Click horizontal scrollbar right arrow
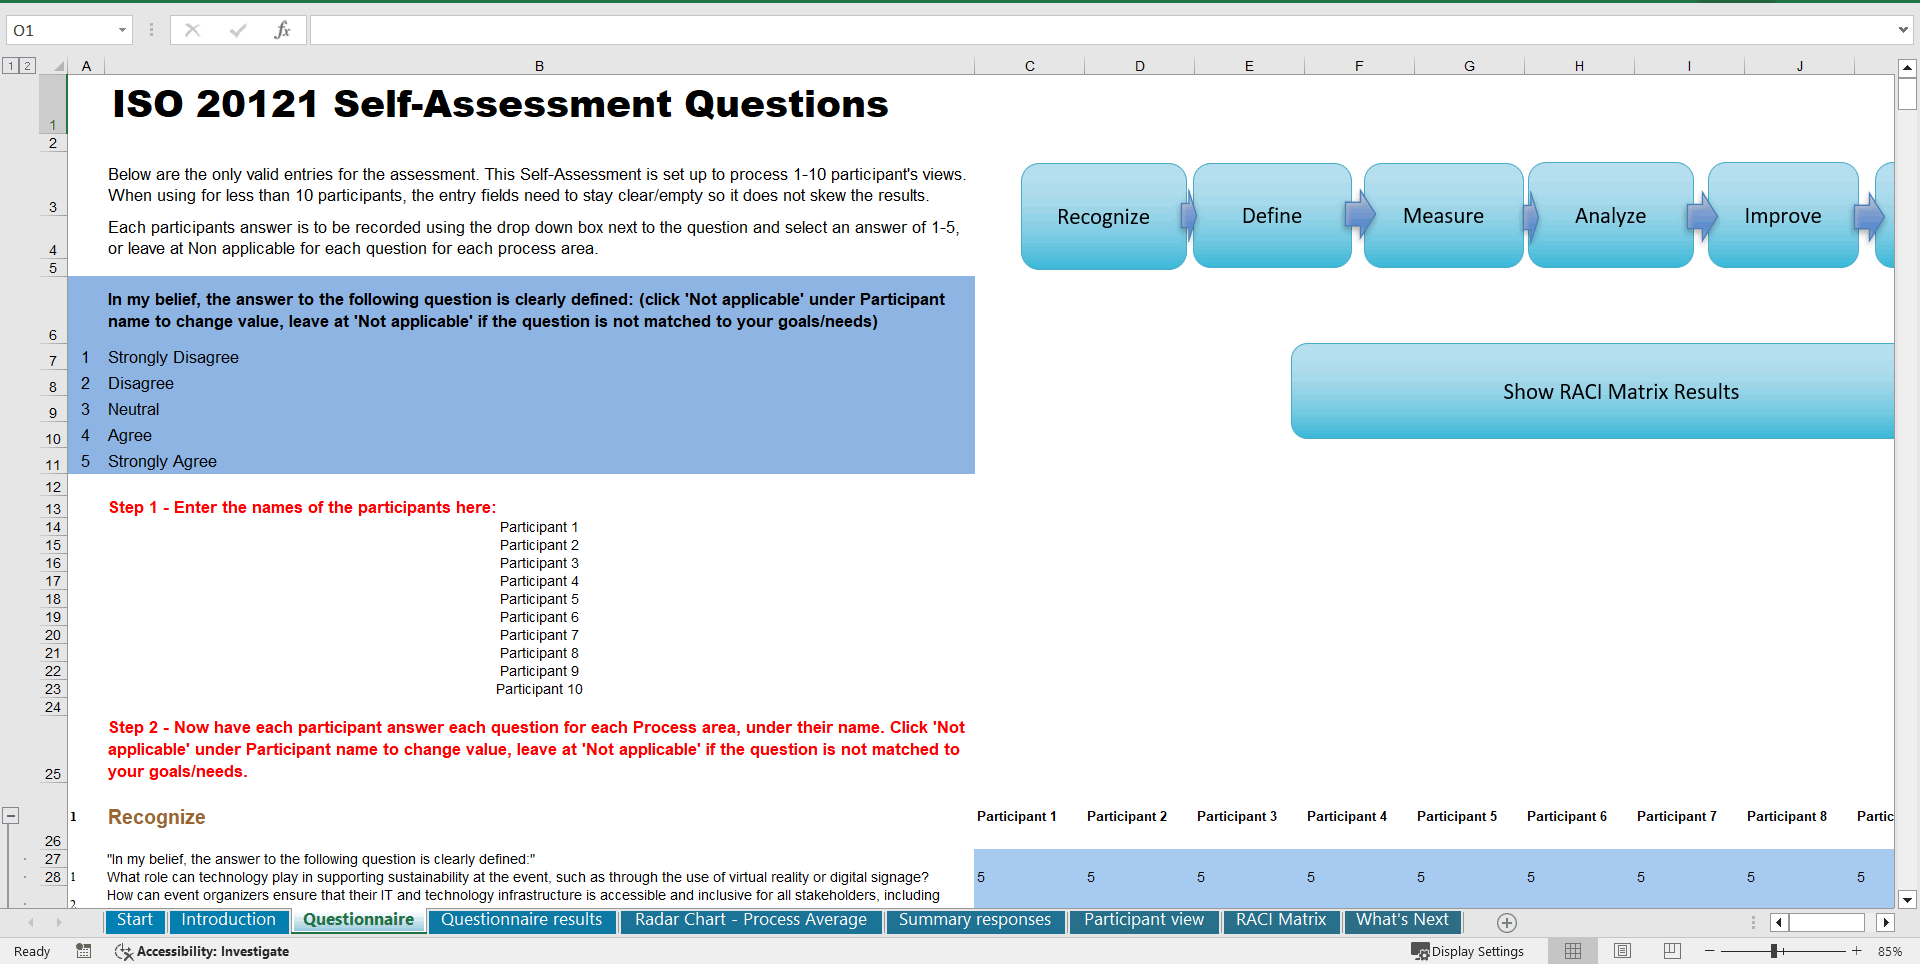This screenshot has height=966, width=1920. [x=1885, y=922]
